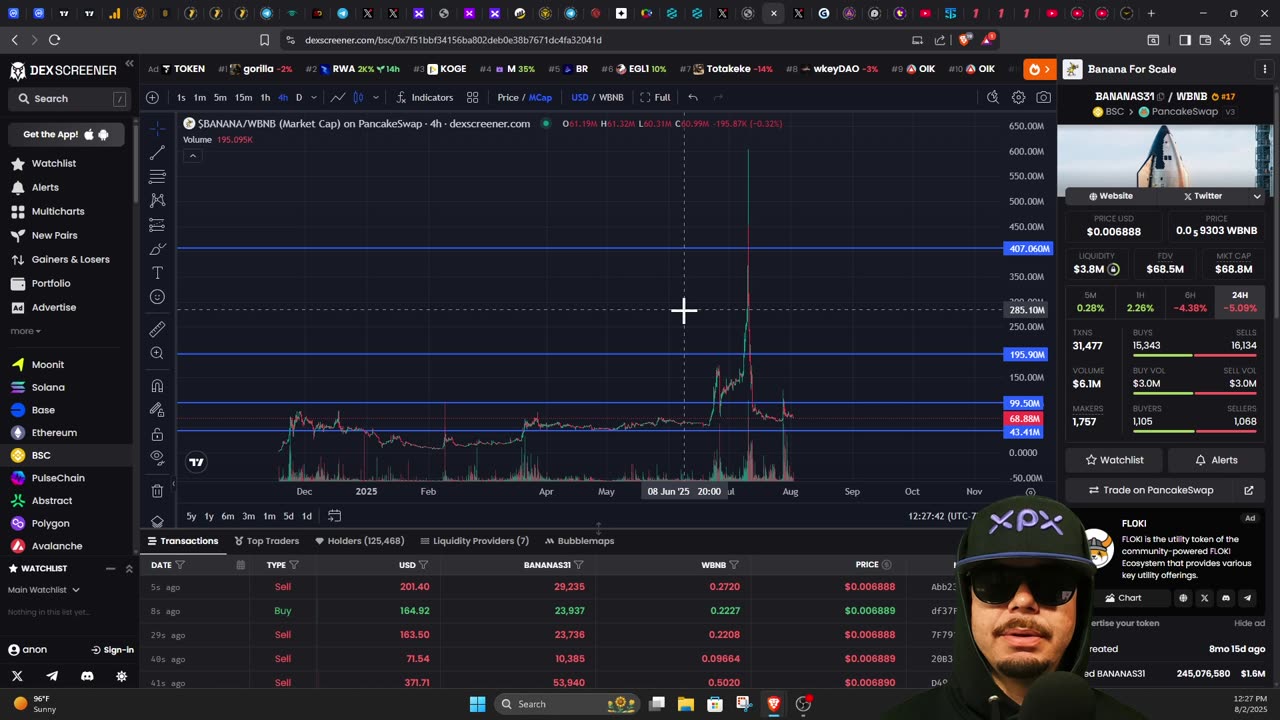
Task: Add pair to Watchlist button
Action: click(x=1114, y=460)
